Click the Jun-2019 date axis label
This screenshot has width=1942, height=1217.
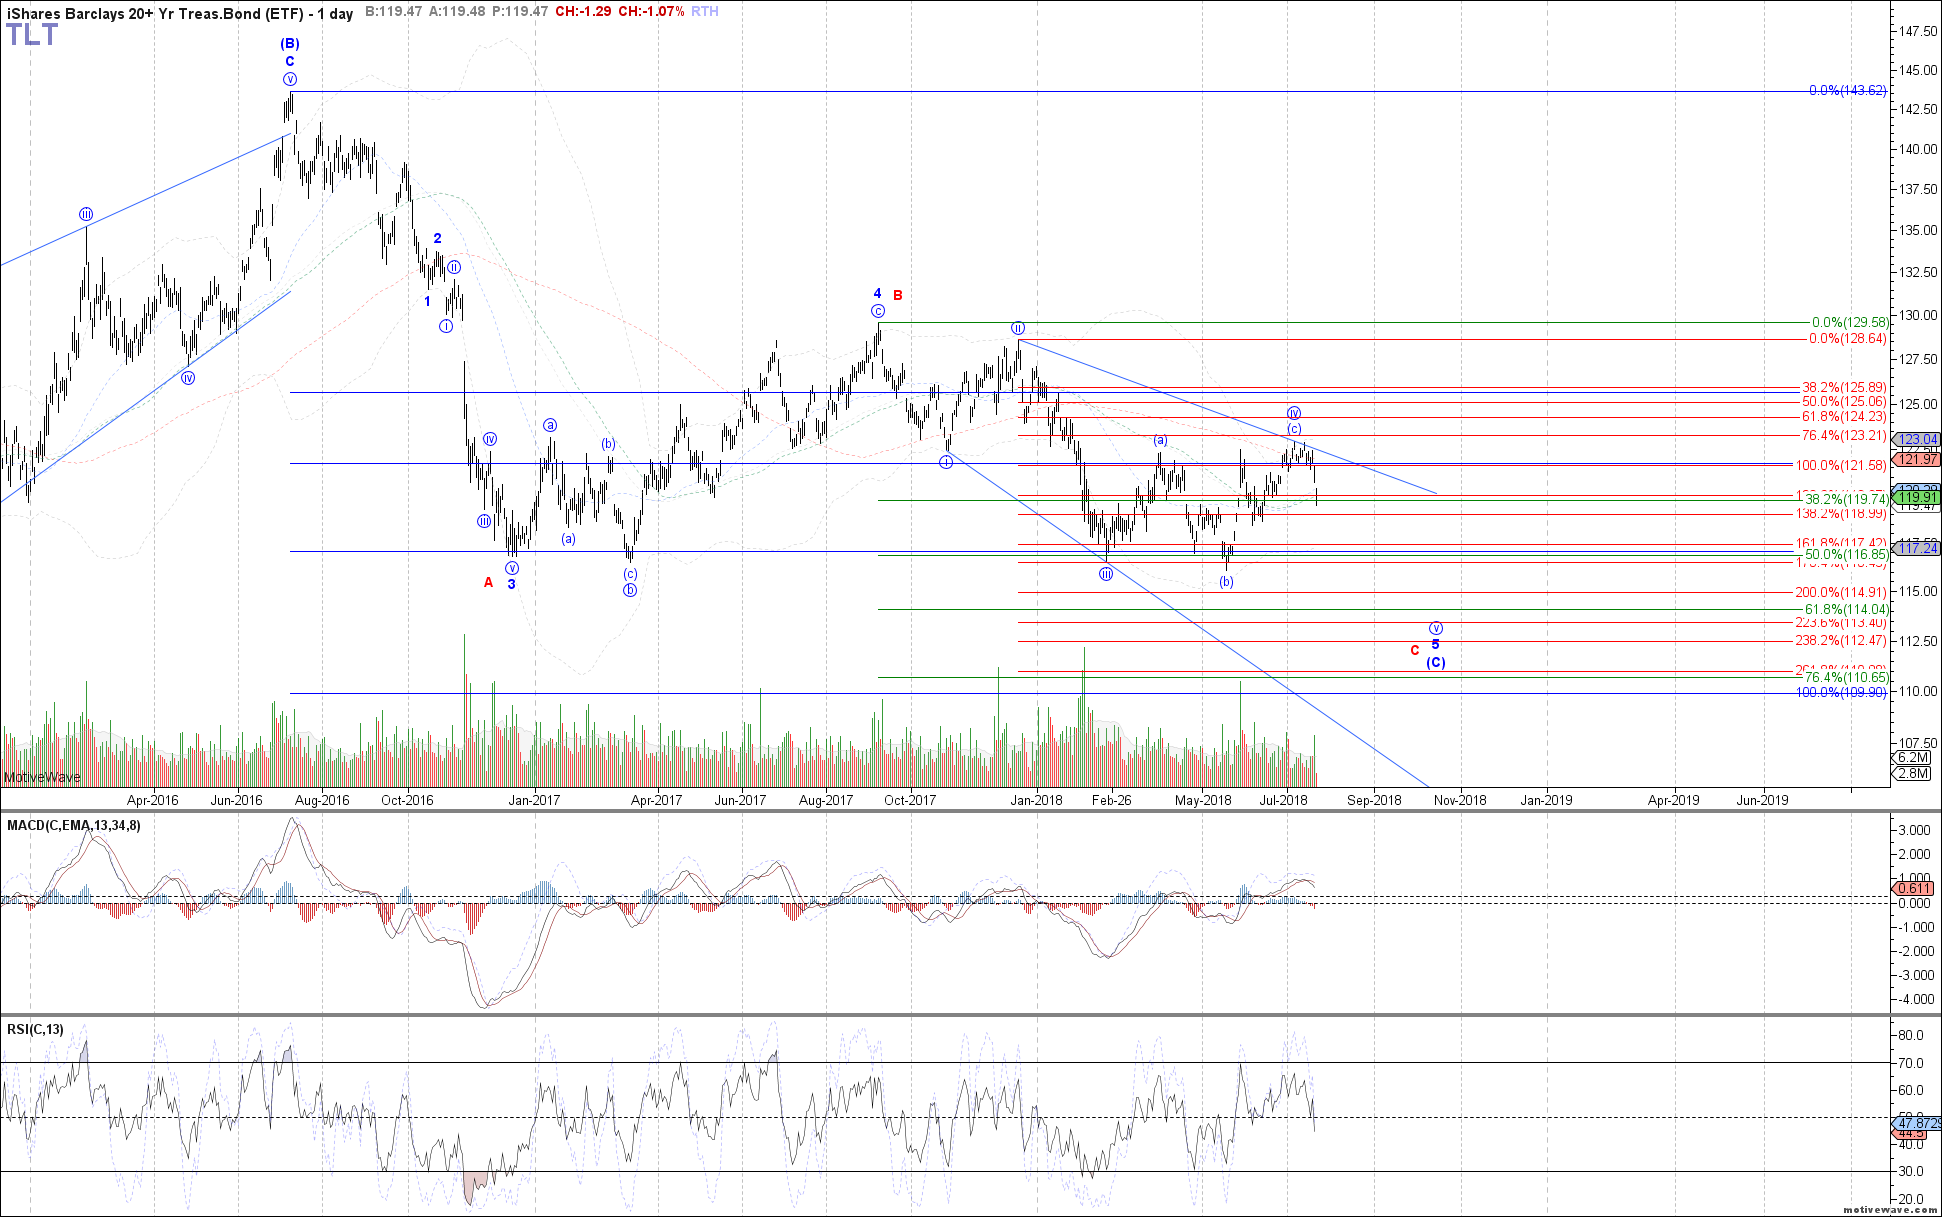[x=1763, y=800]
